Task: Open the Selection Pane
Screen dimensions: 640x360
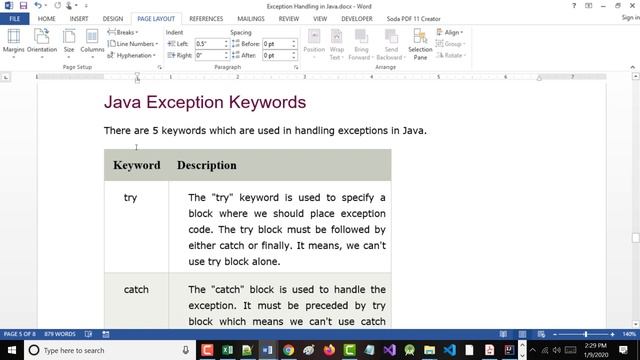Action: (420, 44)
